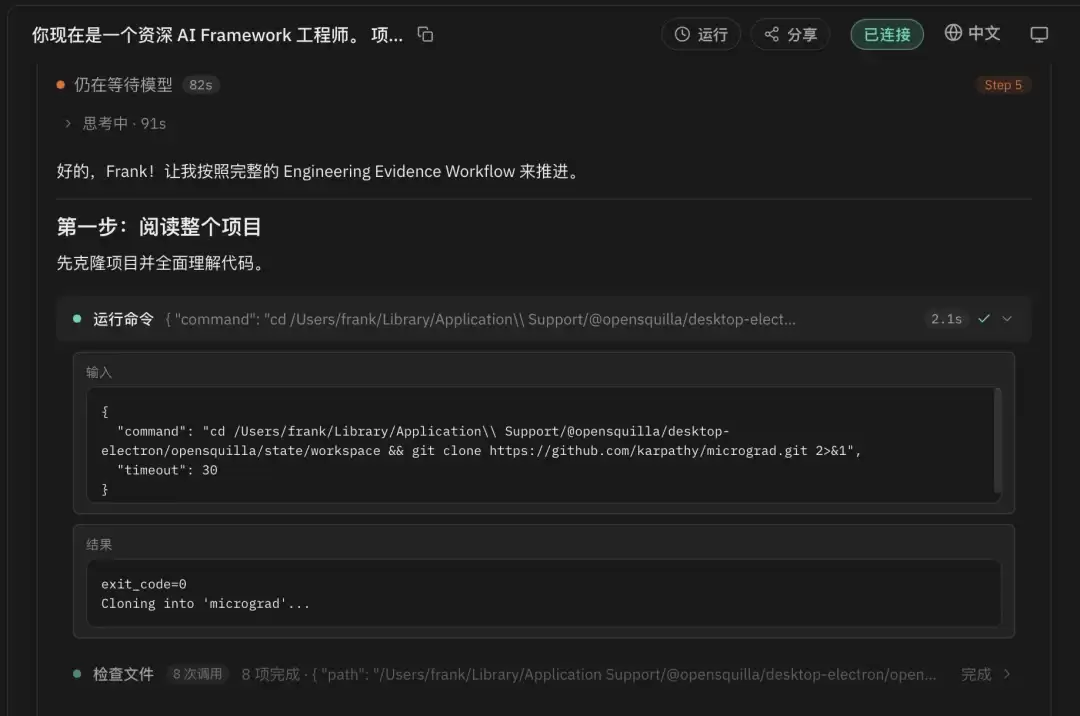Click the 结果 section label
This screenshot has width=1080, height=716.
tap(99, 545)
